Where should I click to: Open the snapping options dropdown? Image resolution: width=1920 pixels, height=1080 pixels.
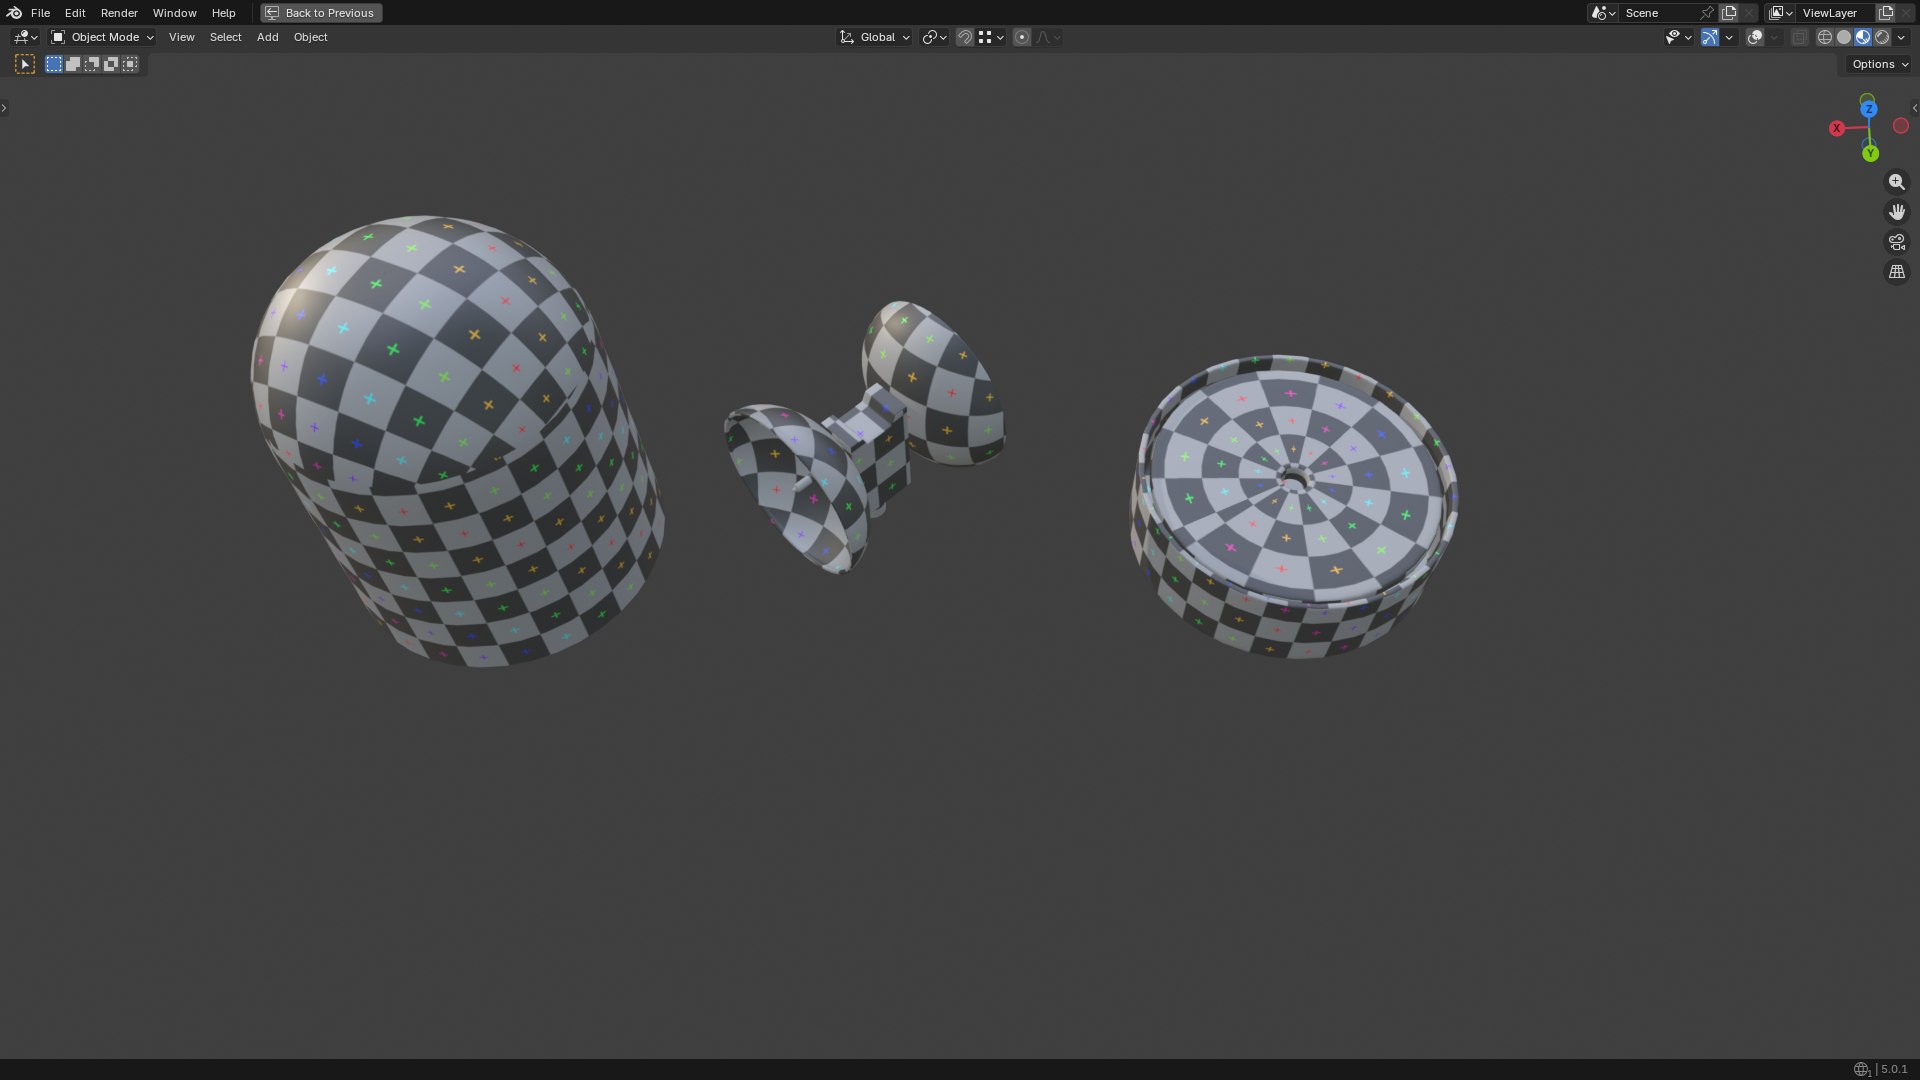991,37
